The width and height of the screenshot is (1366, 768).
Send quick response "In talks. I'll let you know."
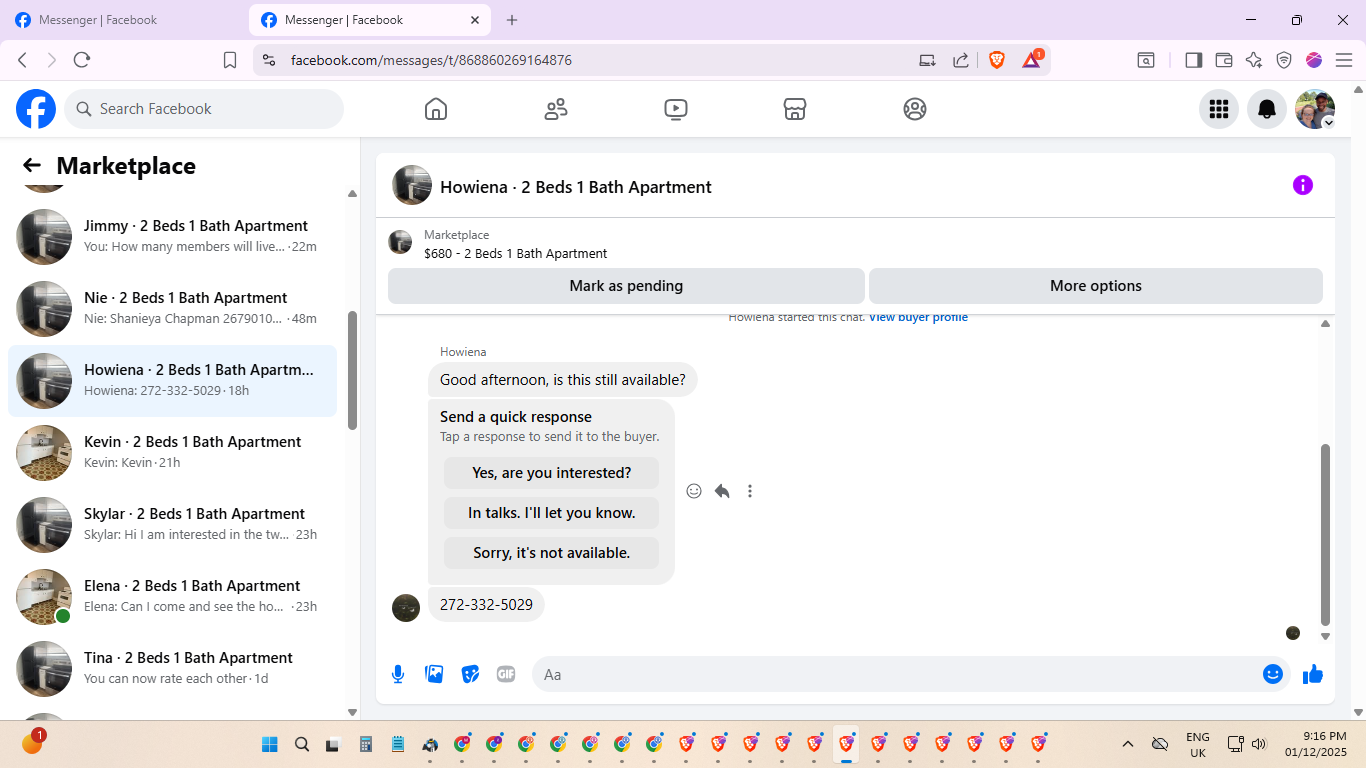[552, 513]
